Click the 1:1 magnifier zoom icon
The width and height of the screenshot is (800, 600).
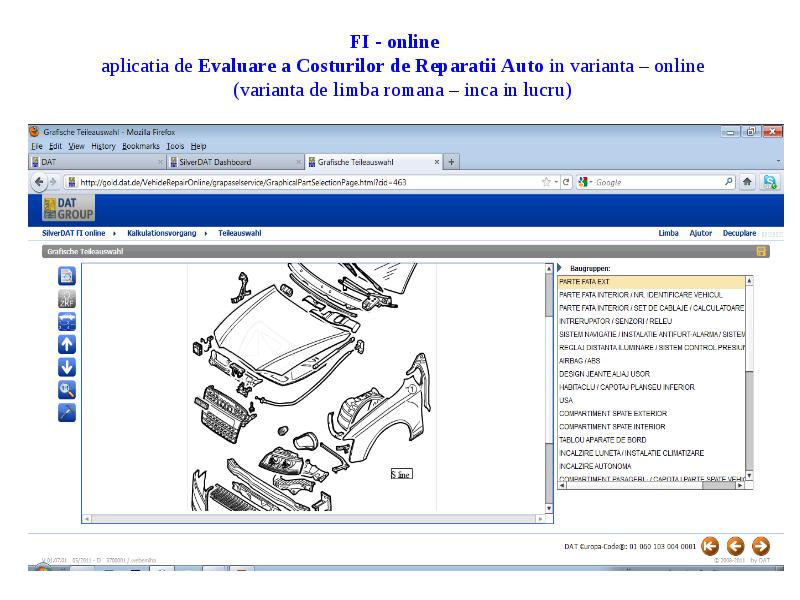point(67,390)
